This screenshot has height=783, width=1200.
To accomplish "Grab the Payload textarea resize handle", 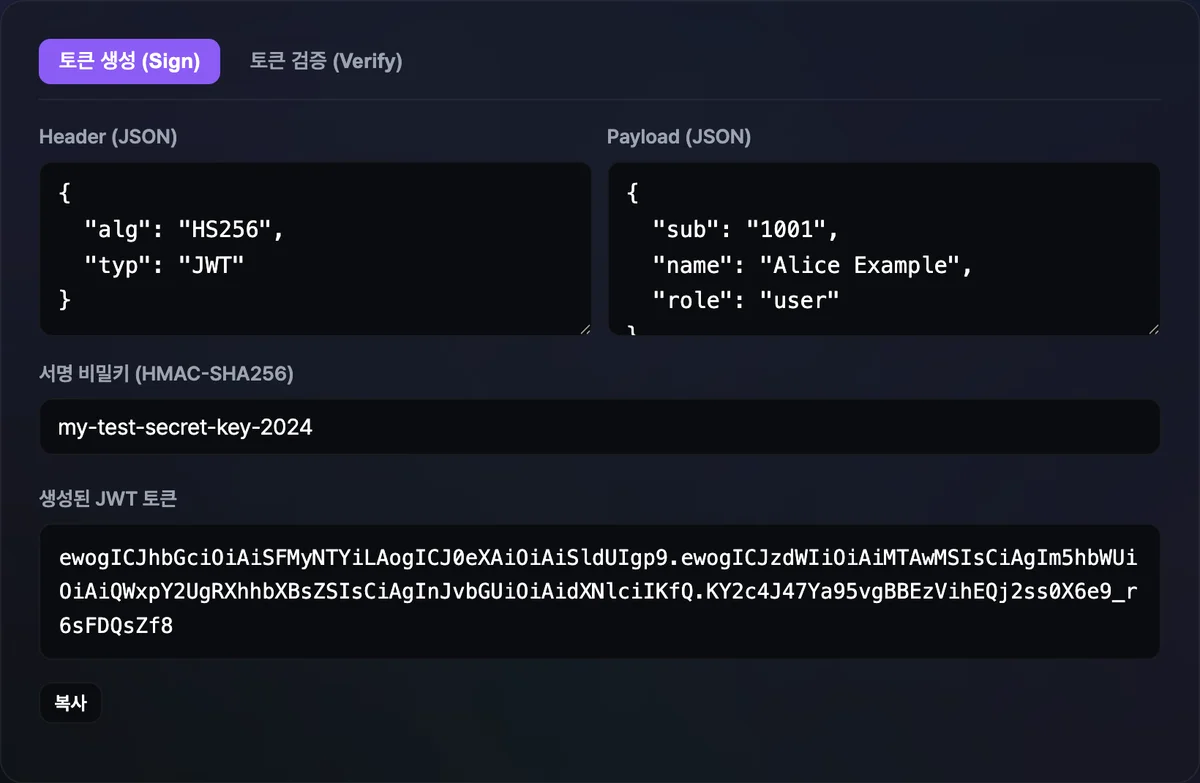I will 1152,328.
